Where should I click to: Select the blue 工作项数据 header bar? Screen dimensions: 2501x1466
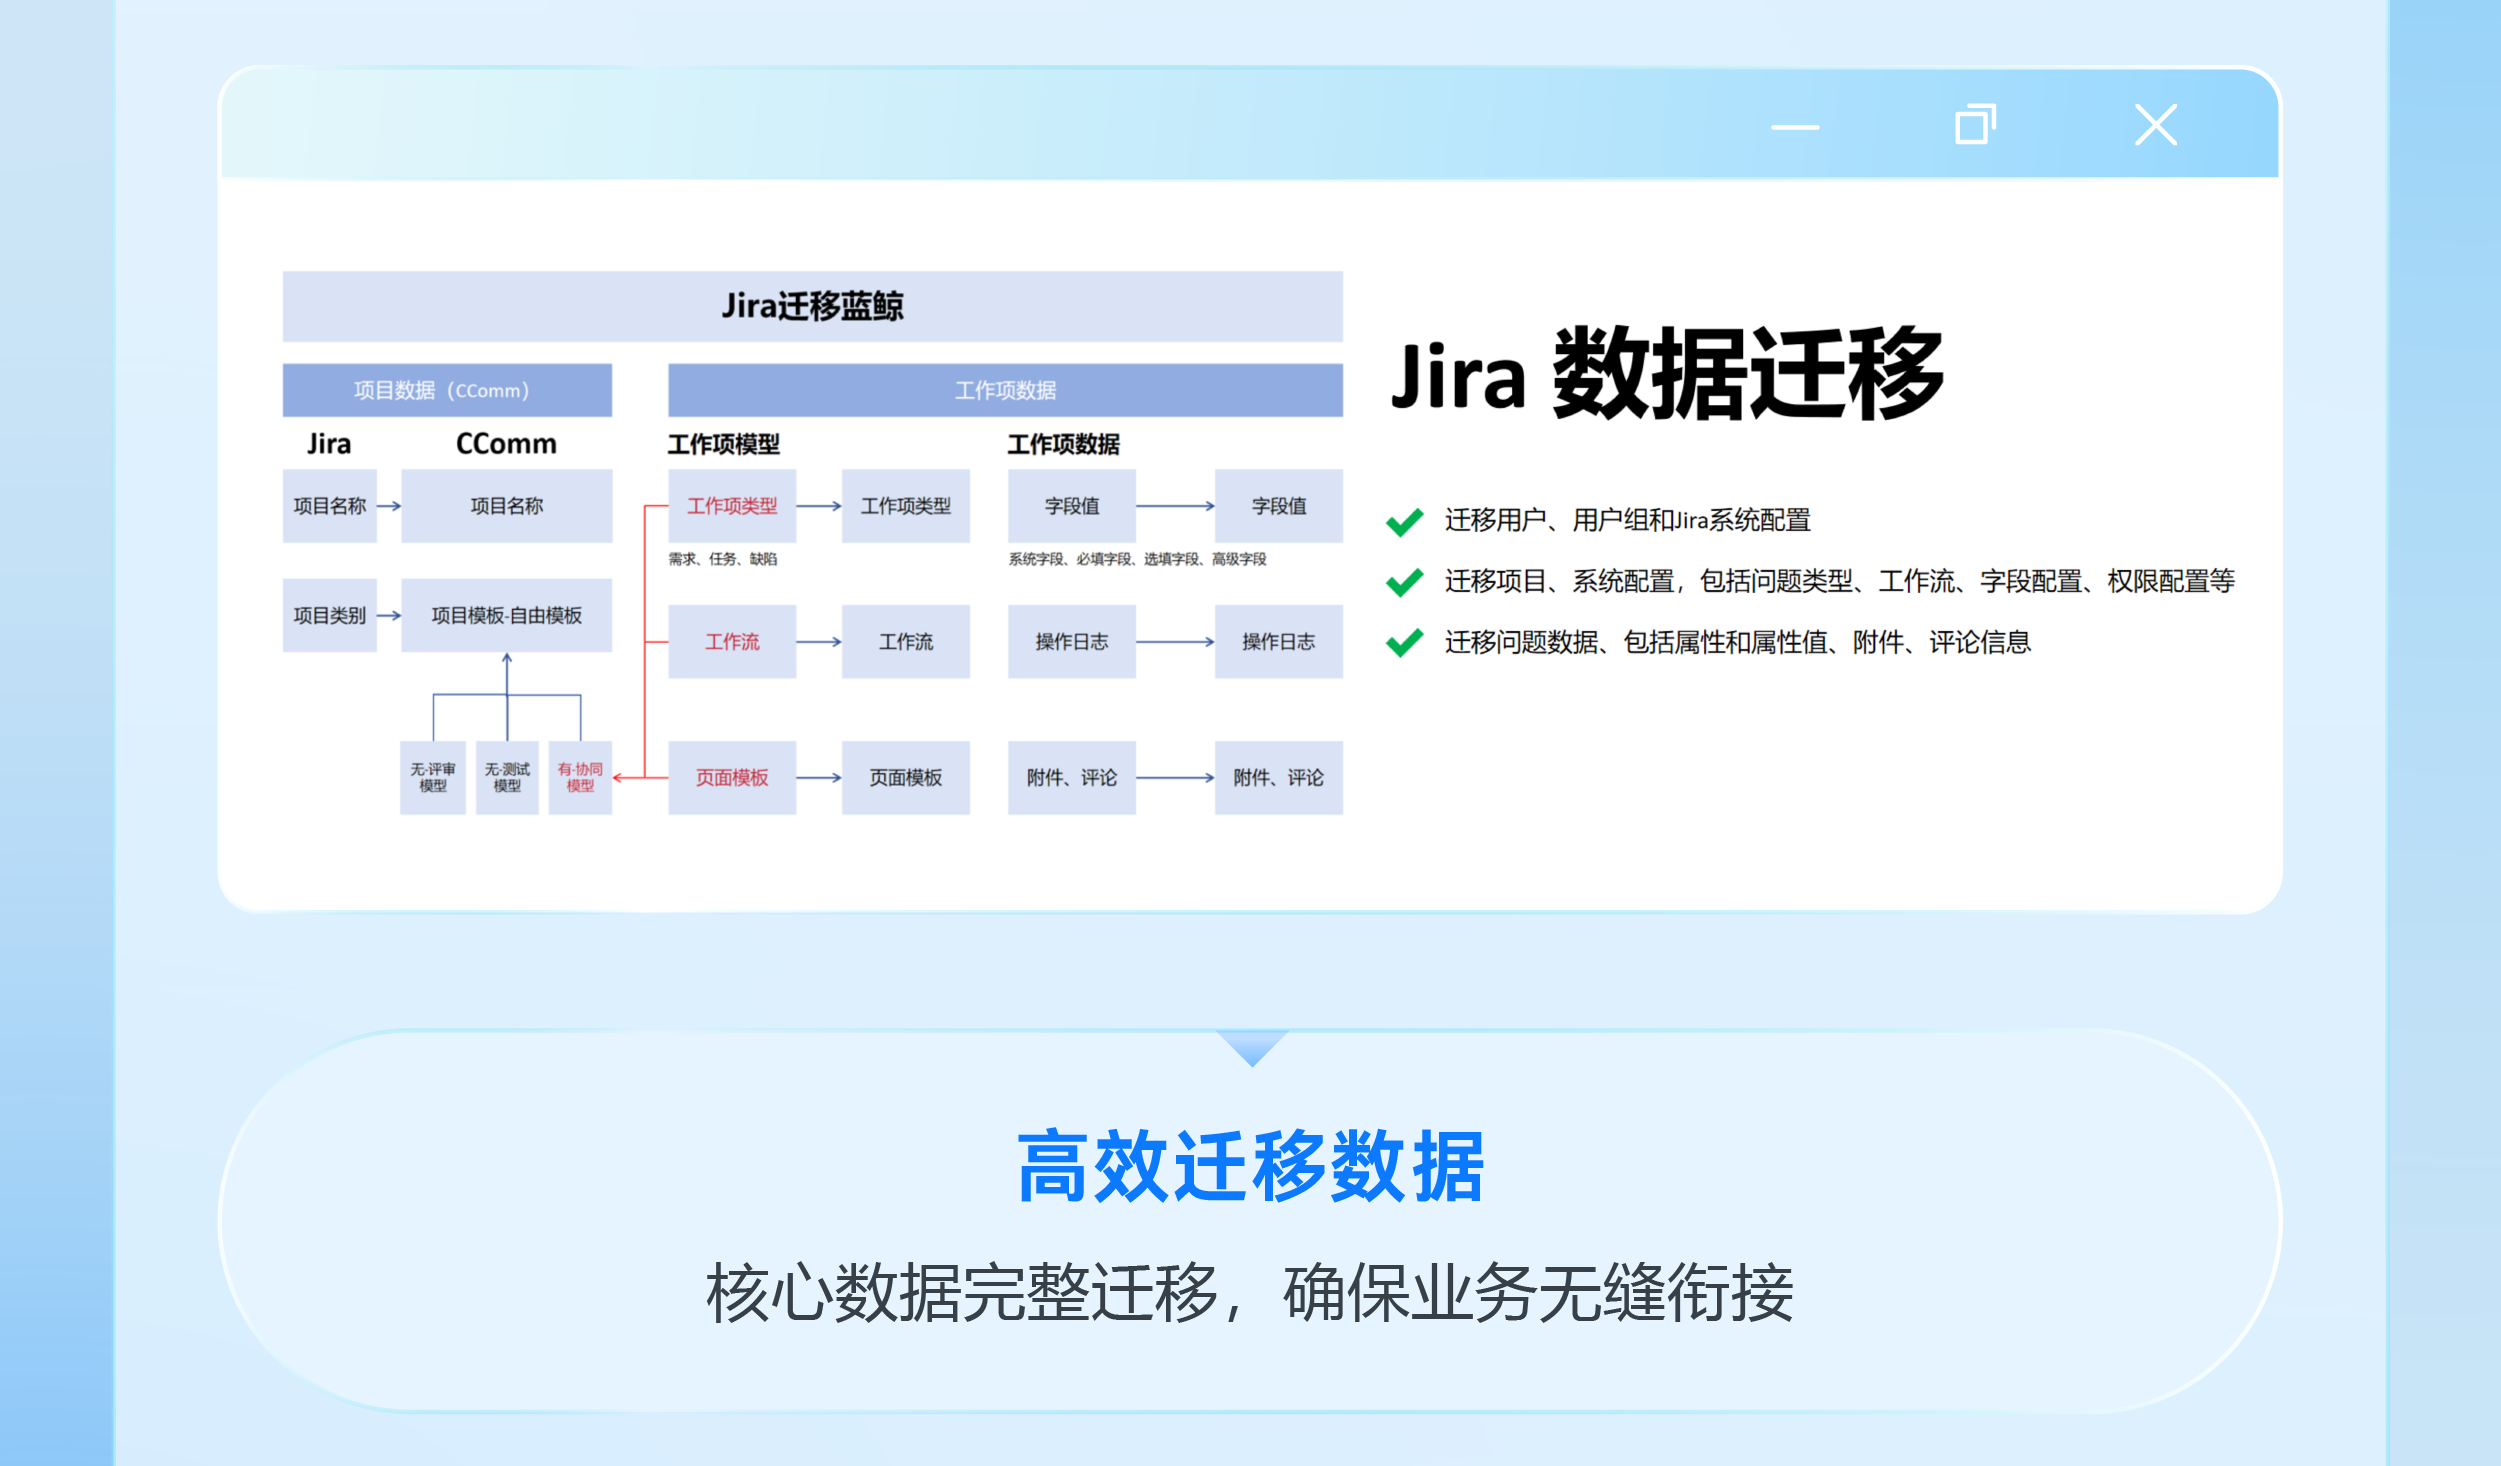[x=1005, y=390]
